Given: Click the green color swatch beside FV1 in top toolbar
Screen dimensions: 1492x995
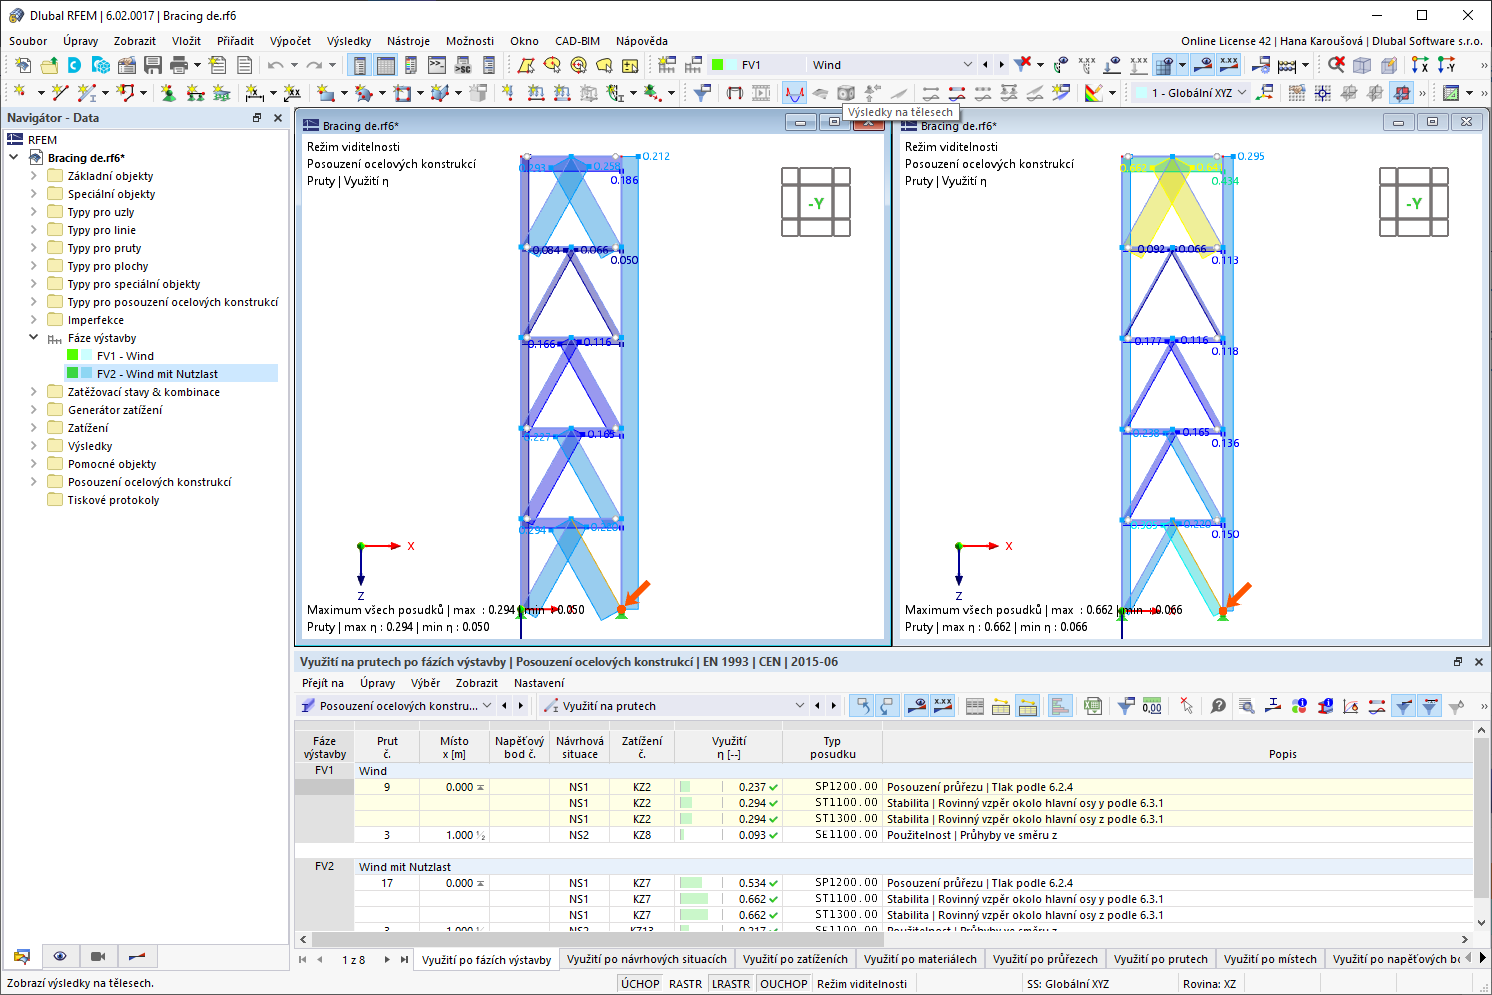Looking at the screenshot, I should (717, 65).
